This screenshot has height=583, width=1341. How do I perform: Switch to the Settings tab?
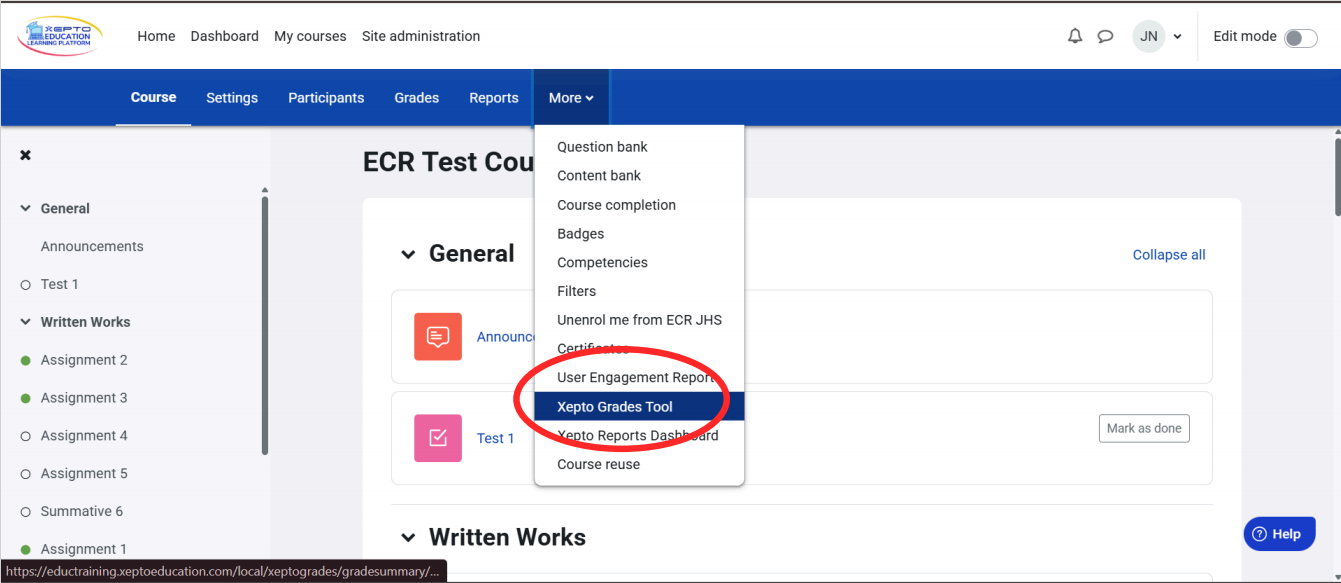click(232, 98)
